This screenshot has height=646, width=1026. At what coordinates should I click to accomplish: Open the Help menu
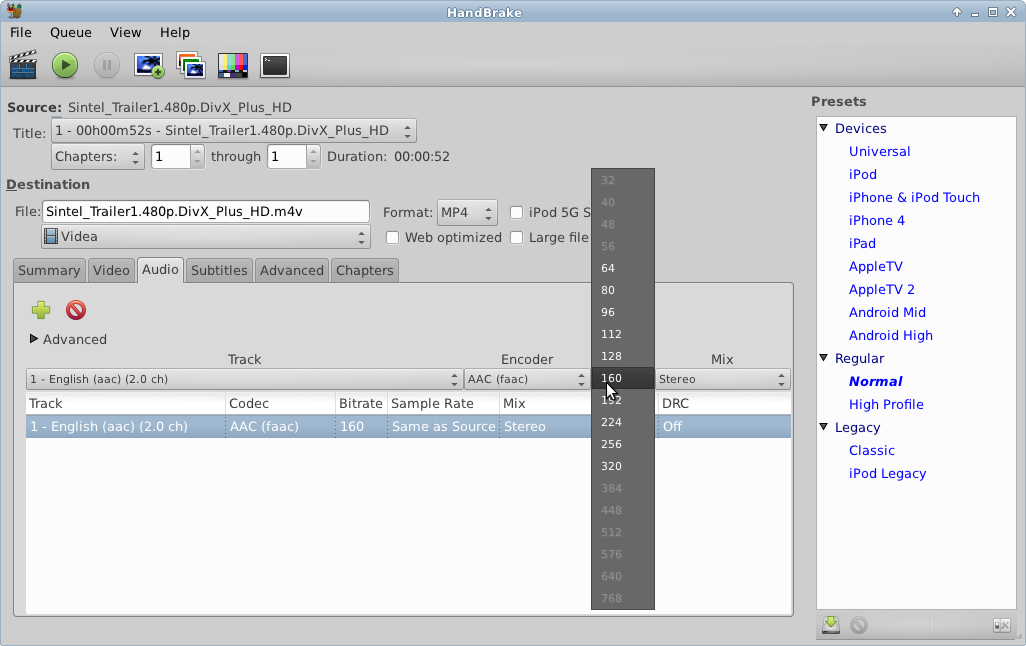[175, 33]
